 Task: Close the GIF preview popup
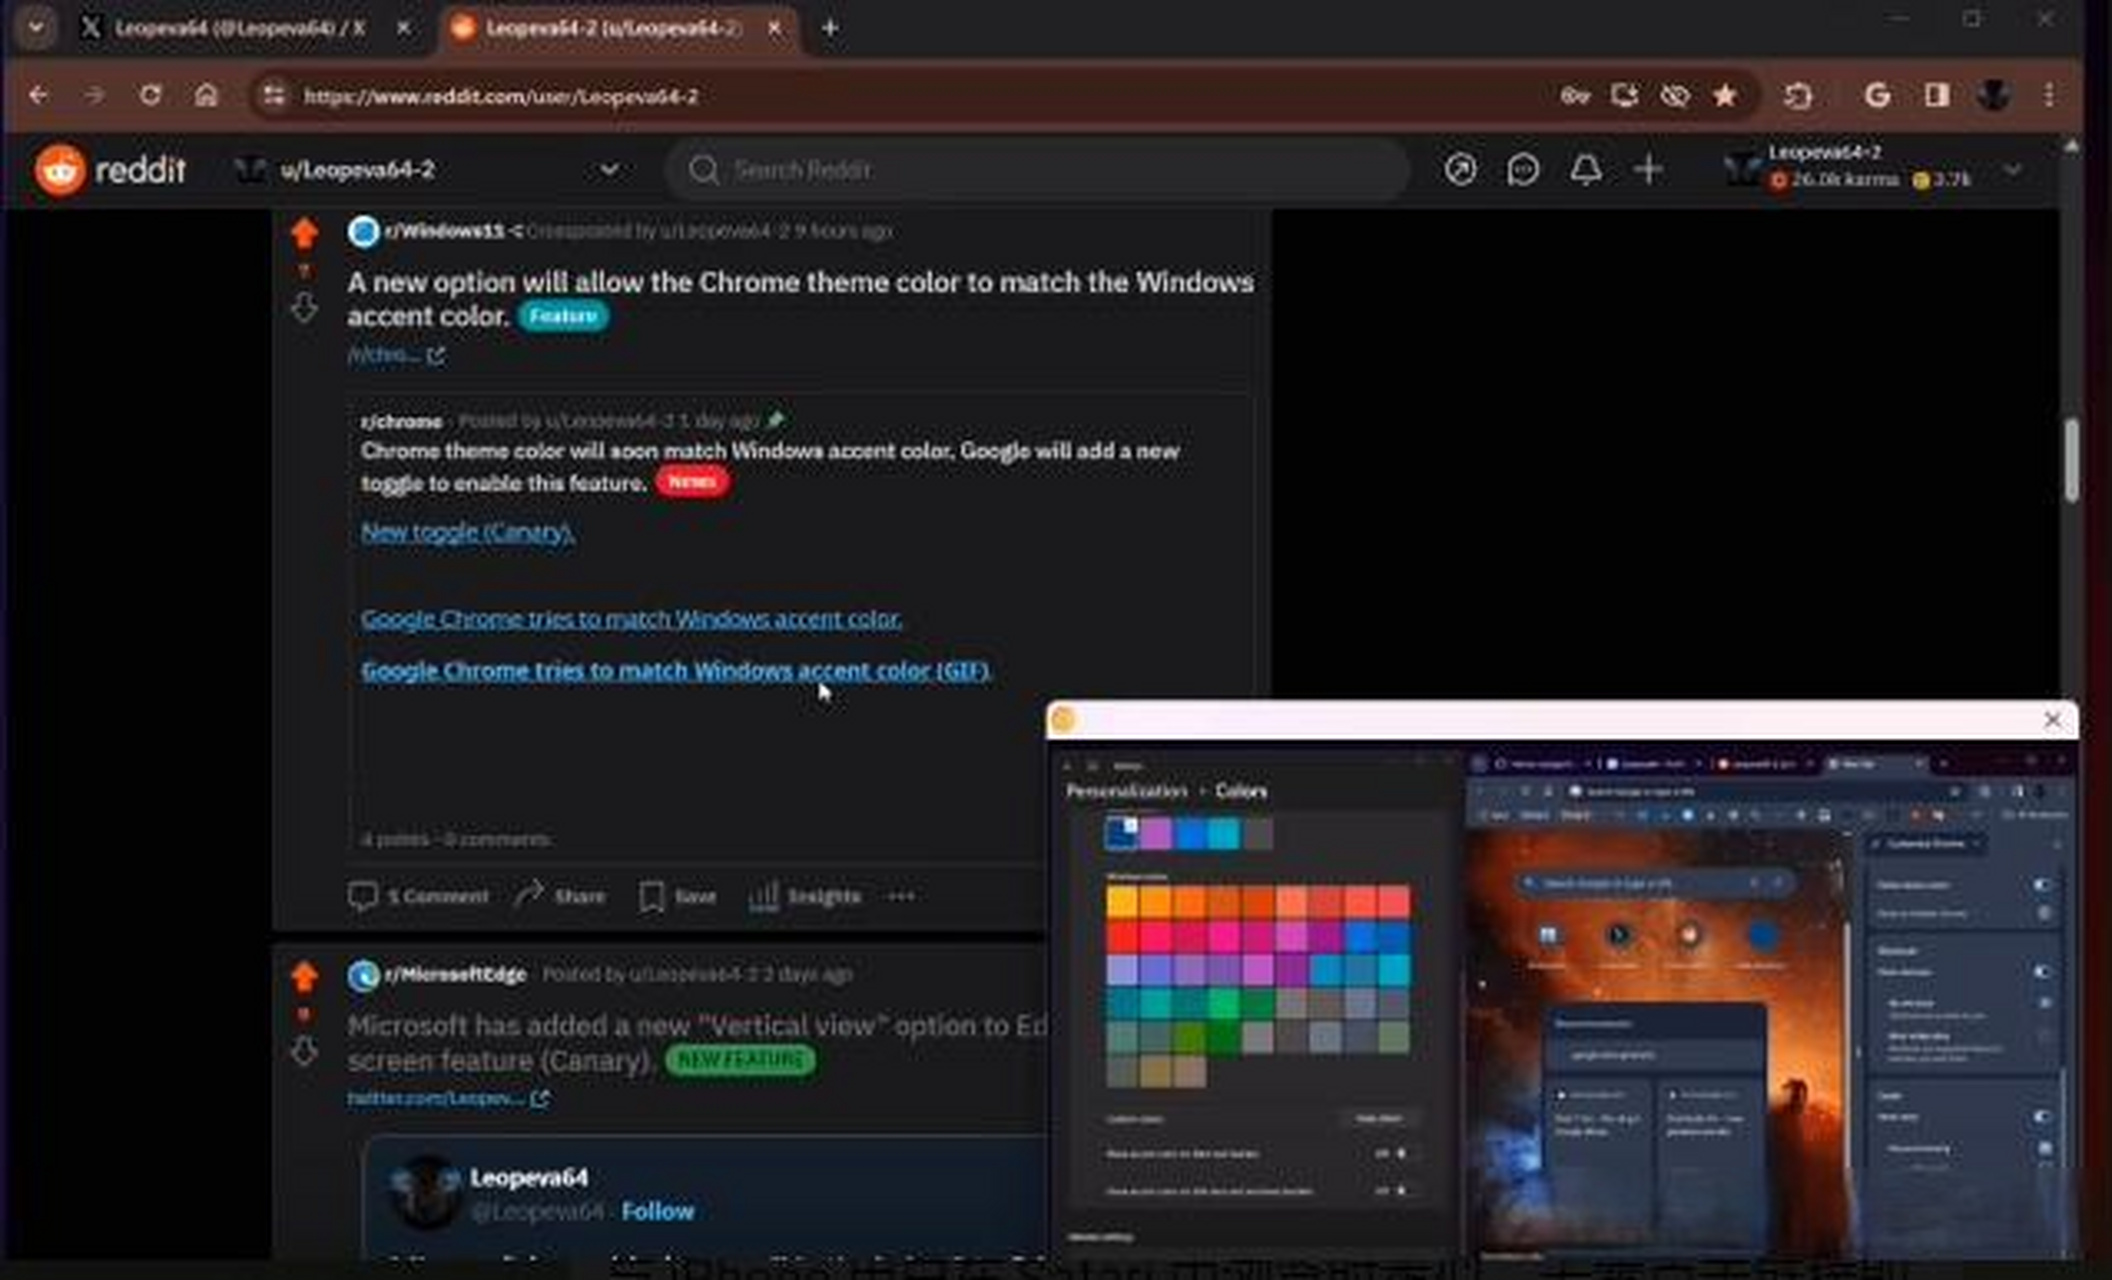click(x=2052, y=720)
